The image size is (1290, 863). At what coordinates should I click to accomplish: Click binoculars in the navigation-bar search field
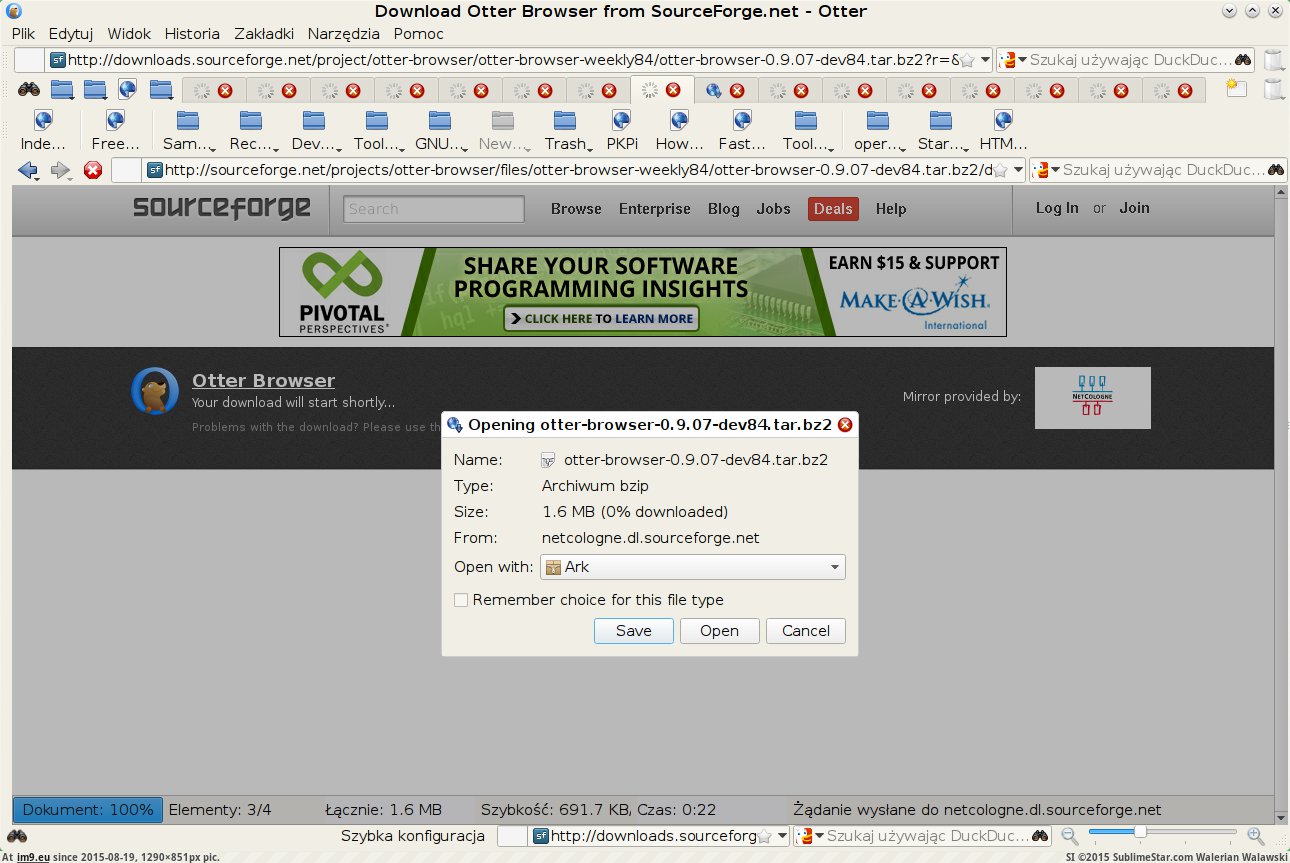coord(1276,170)
